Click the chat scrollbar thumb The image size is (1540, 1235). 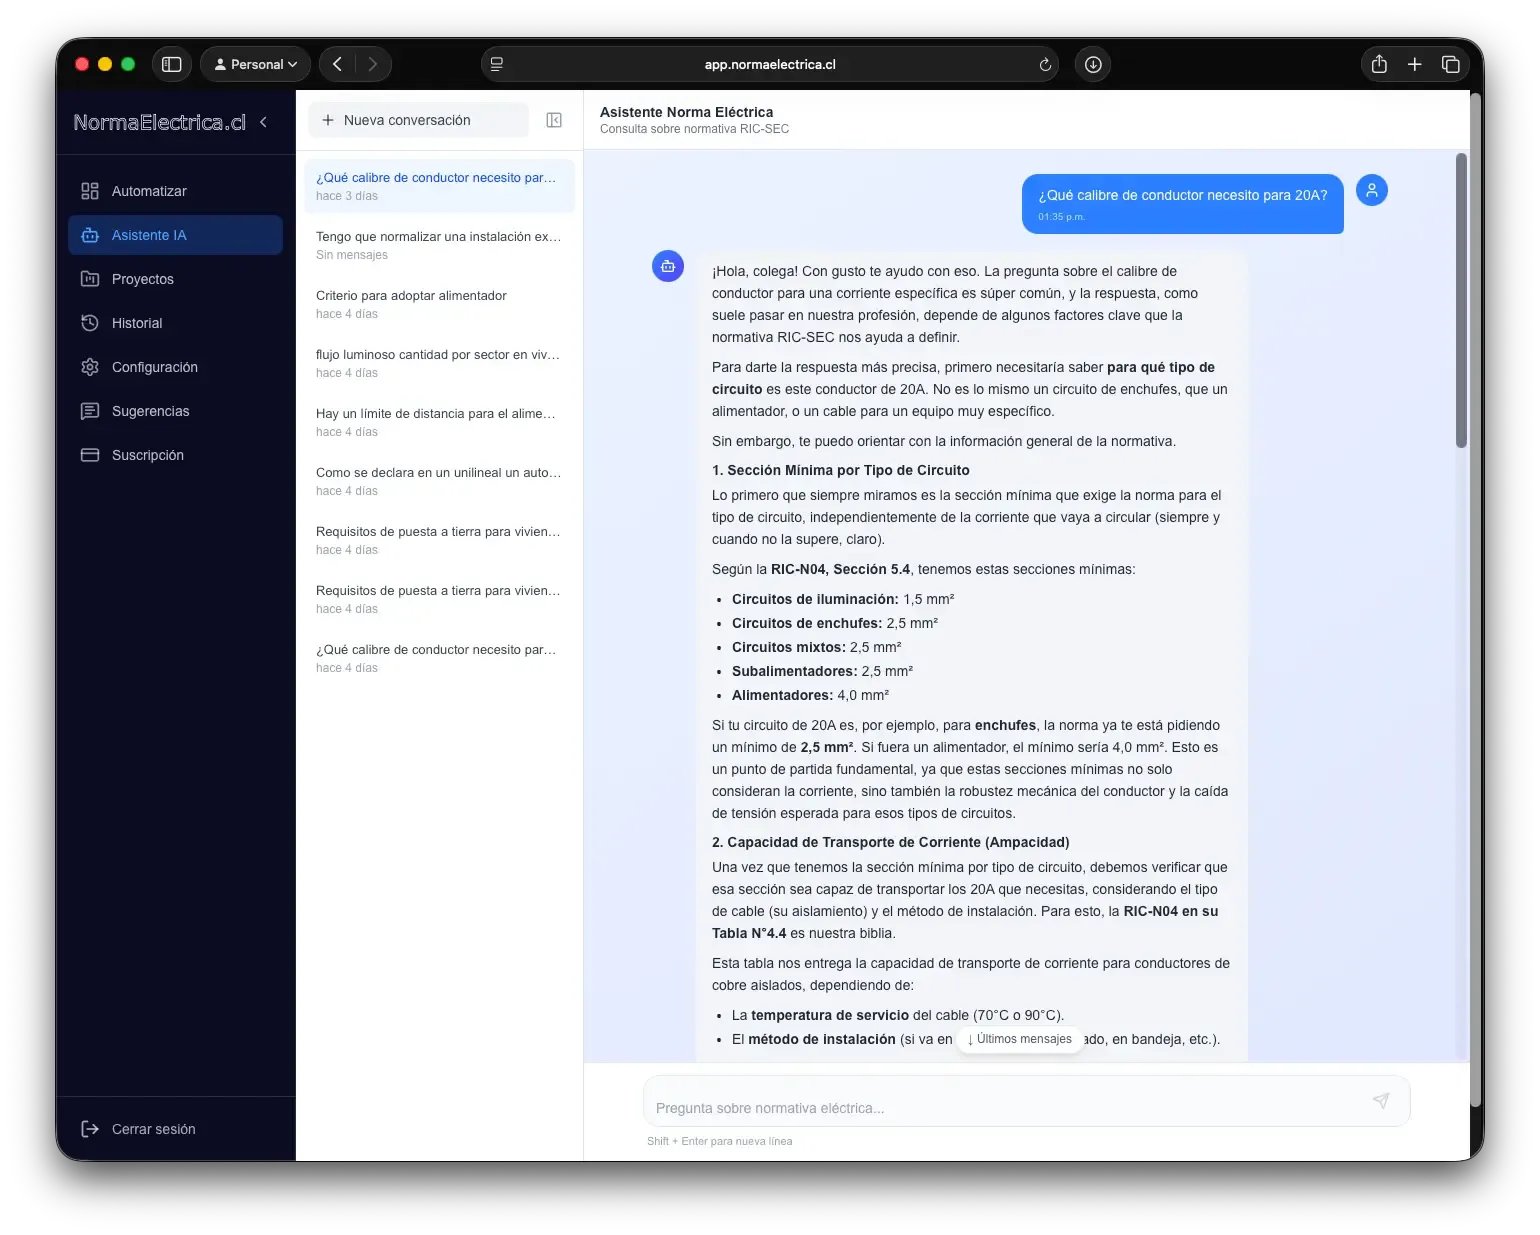1461,300
